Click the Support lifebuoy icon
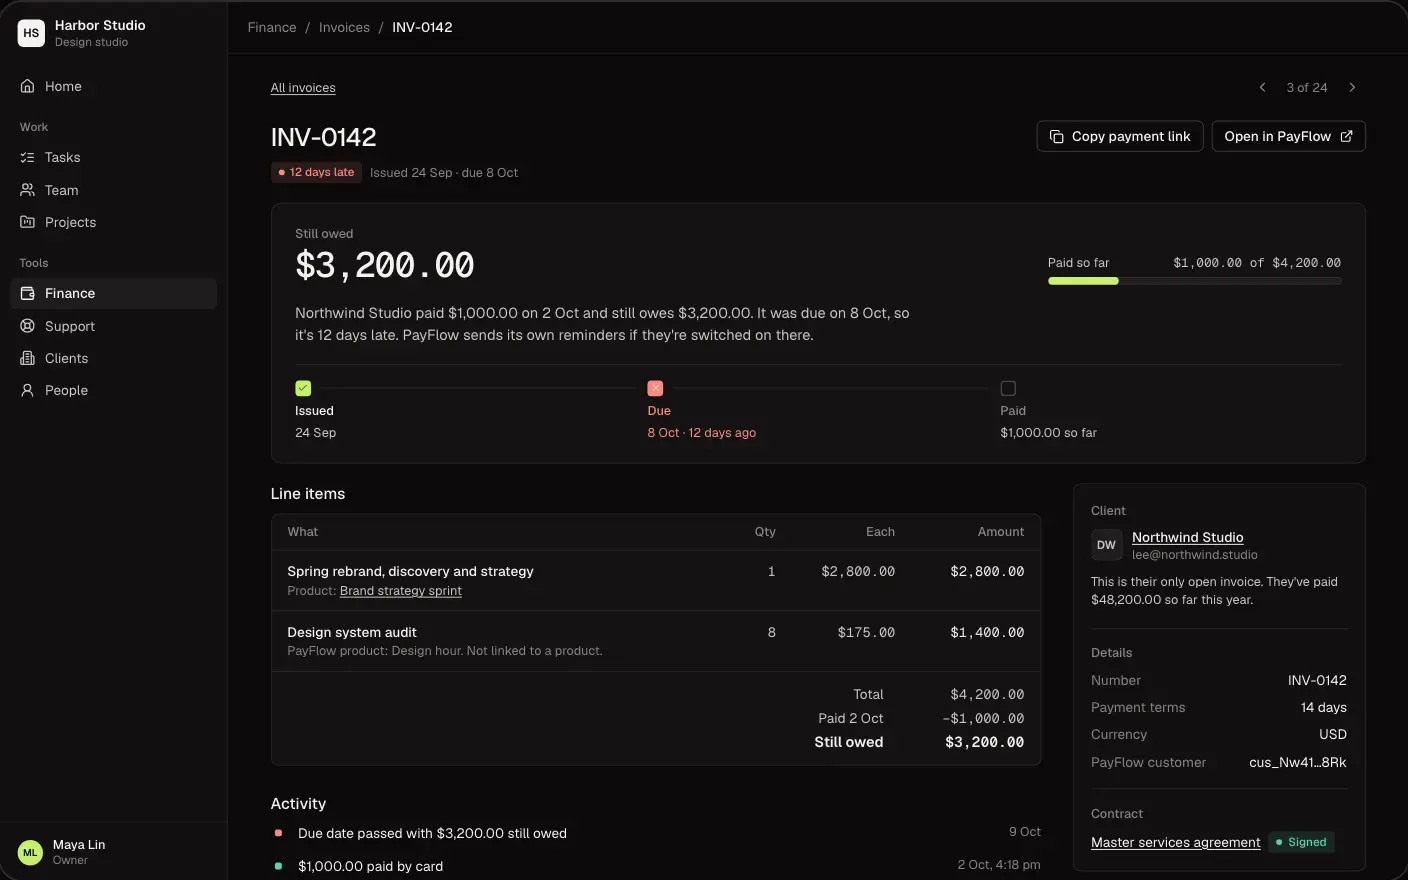The height and width of the screenshot is (880, 1408). [27, 326]
